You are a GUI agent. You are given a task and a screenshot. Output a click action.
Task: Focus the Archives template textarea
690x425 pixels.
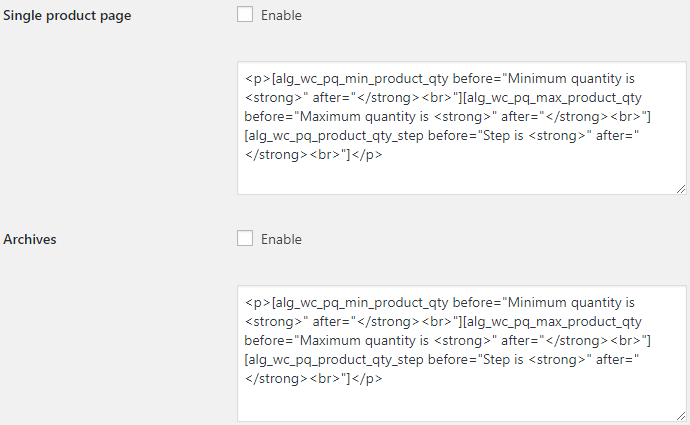tap(462, 354)
